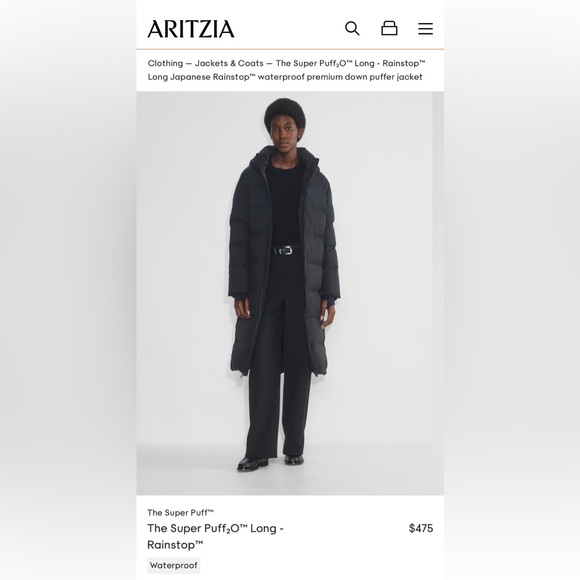Select the Waterproof tag
Viewport: 580px width, 580px height.
tap(173, 566)
